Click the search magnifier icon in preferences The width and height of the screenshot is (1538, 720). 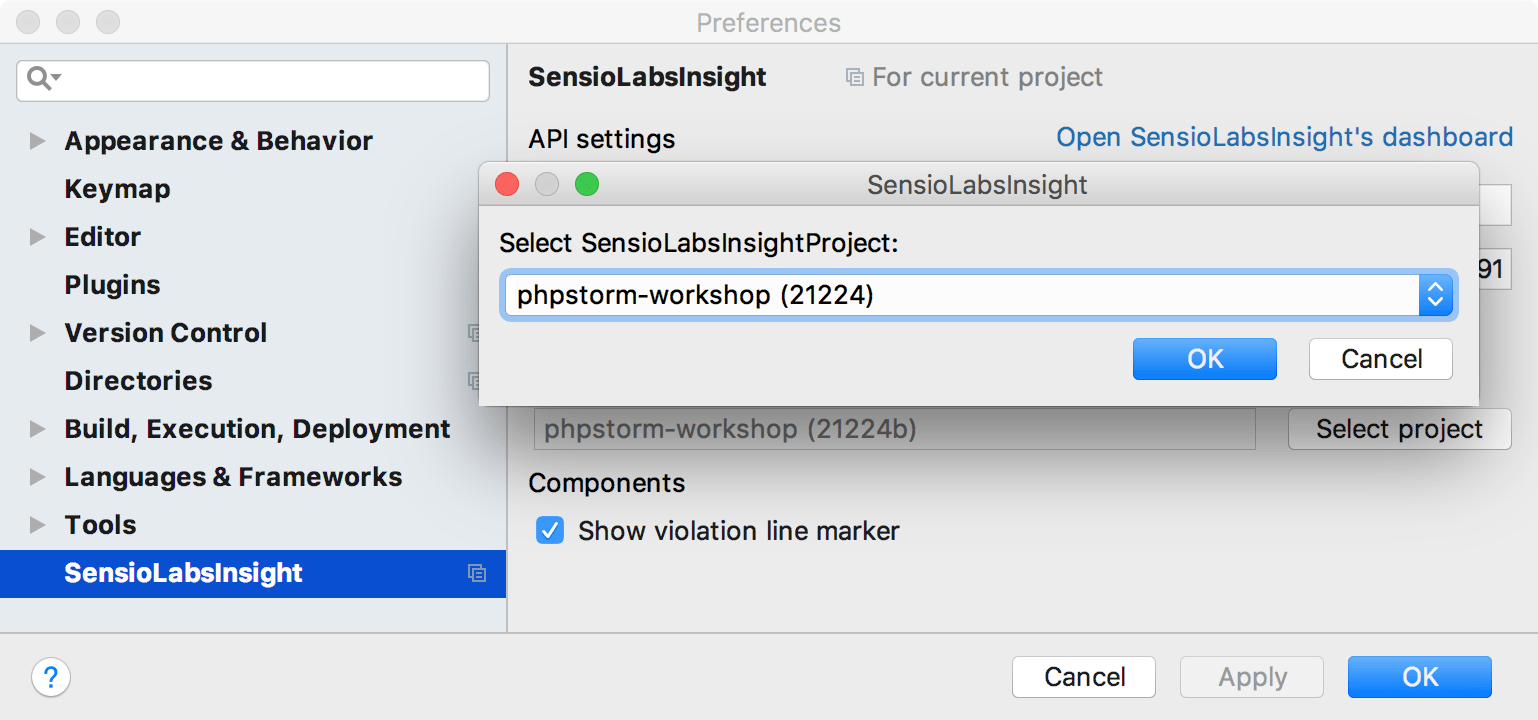pyautogui.click(x=41, y=79)
